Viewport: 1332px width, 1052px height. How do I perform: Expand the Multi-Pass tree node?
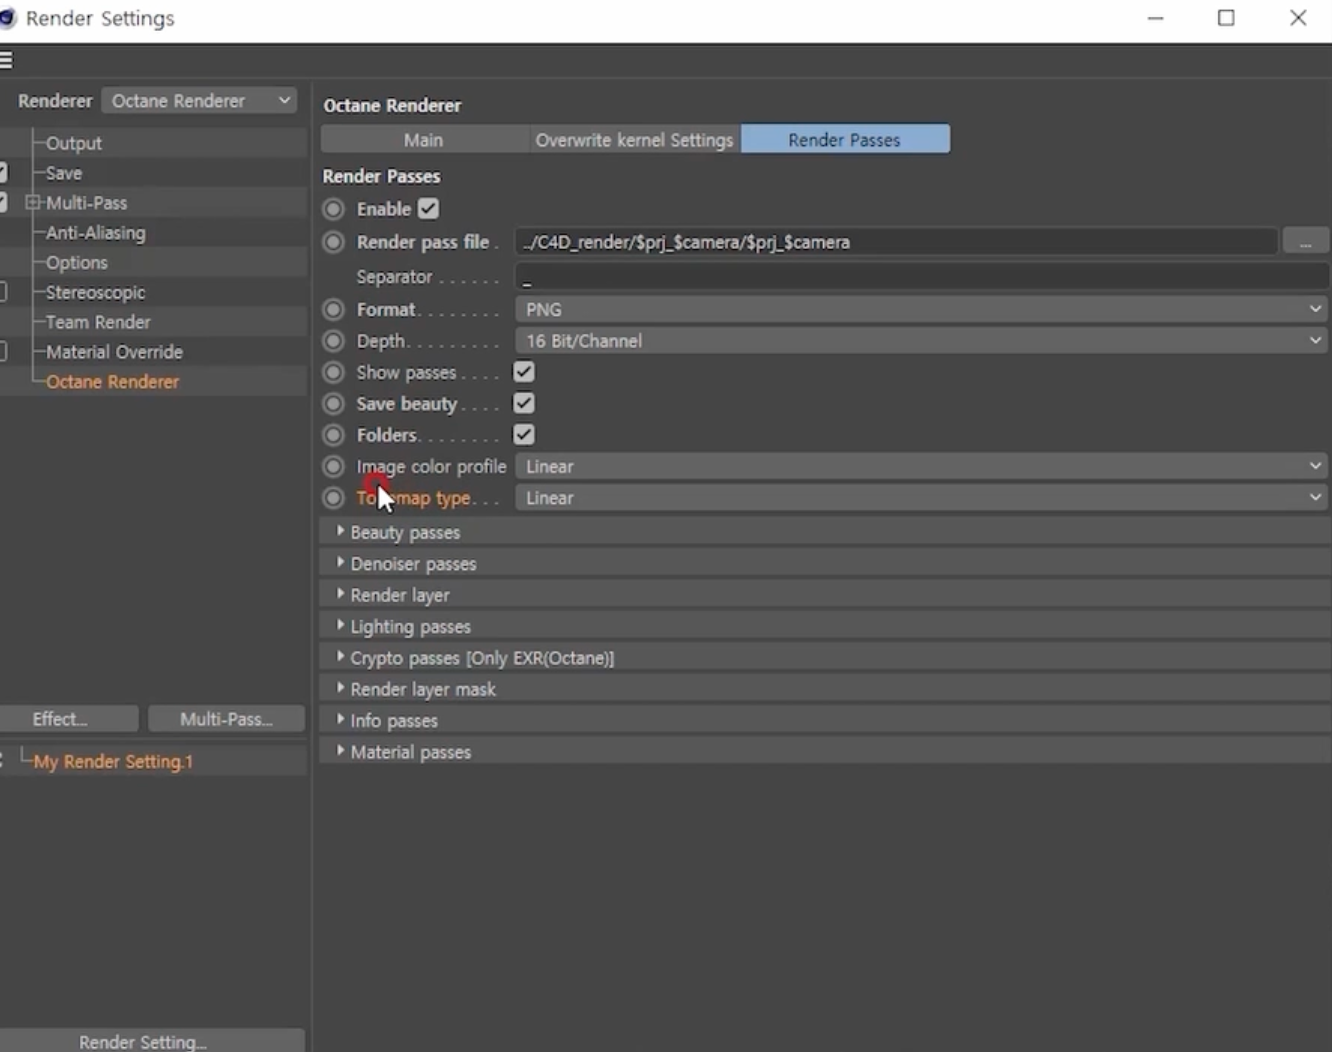(32, 203)
